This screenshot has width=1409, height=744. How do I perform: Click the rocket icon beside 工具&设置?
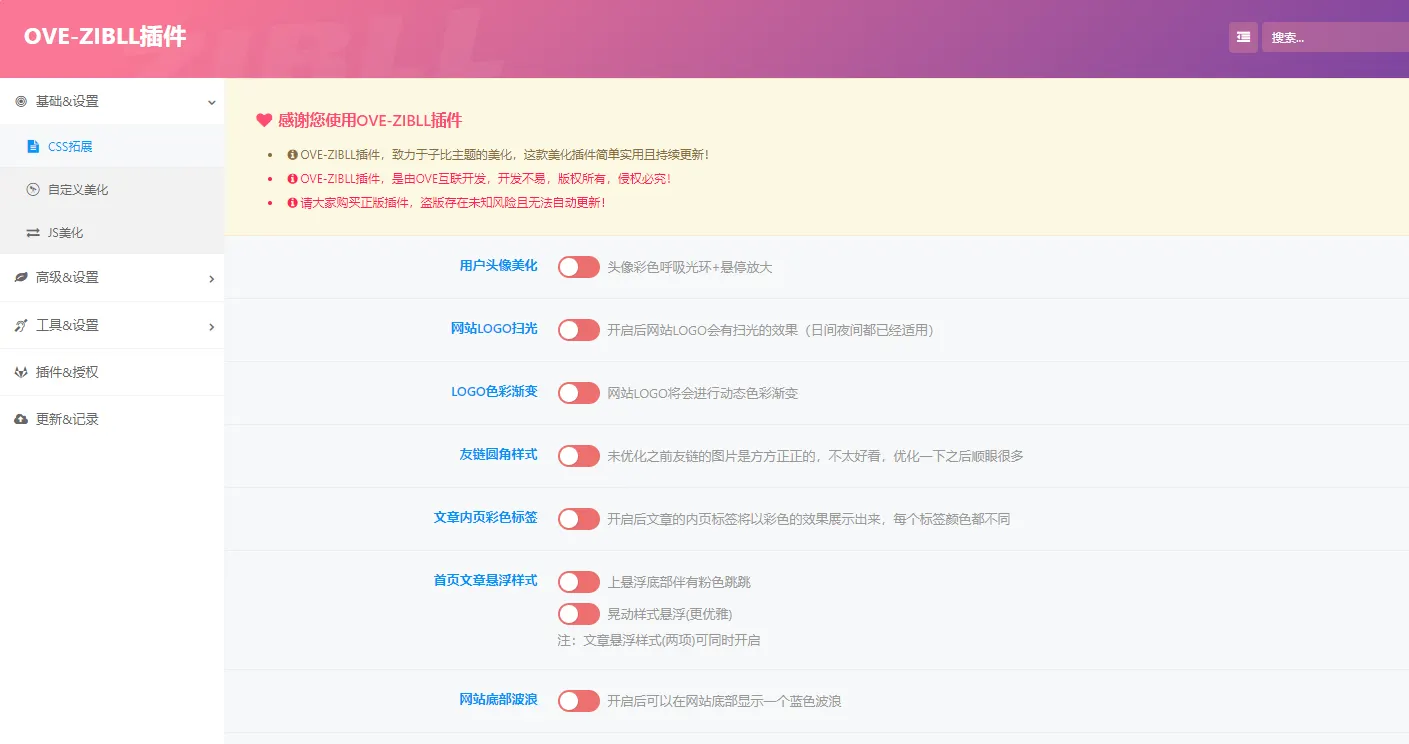(21, 326)
